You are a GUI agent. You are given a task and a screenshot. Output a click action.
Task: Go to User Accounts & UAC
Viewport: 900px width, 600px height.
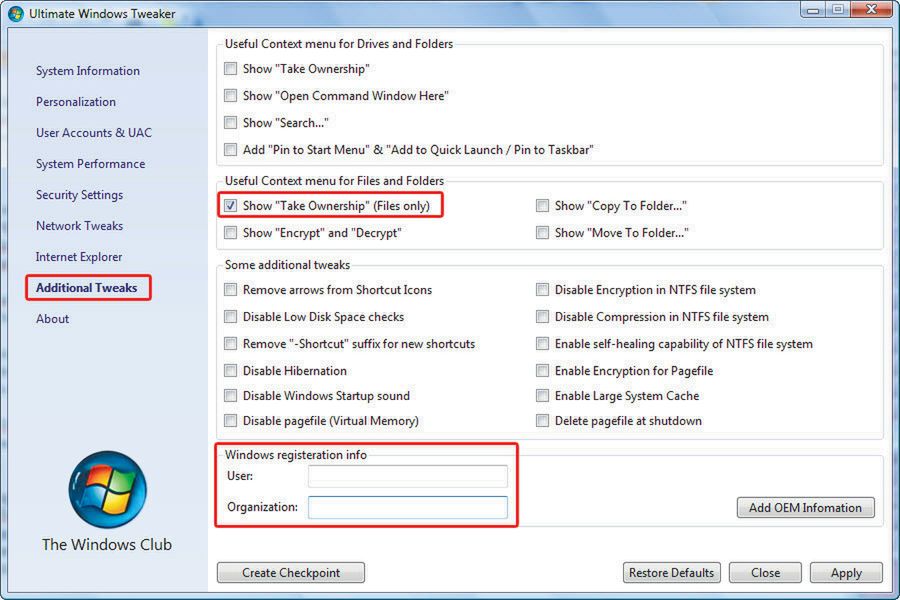tap(94, 133)
